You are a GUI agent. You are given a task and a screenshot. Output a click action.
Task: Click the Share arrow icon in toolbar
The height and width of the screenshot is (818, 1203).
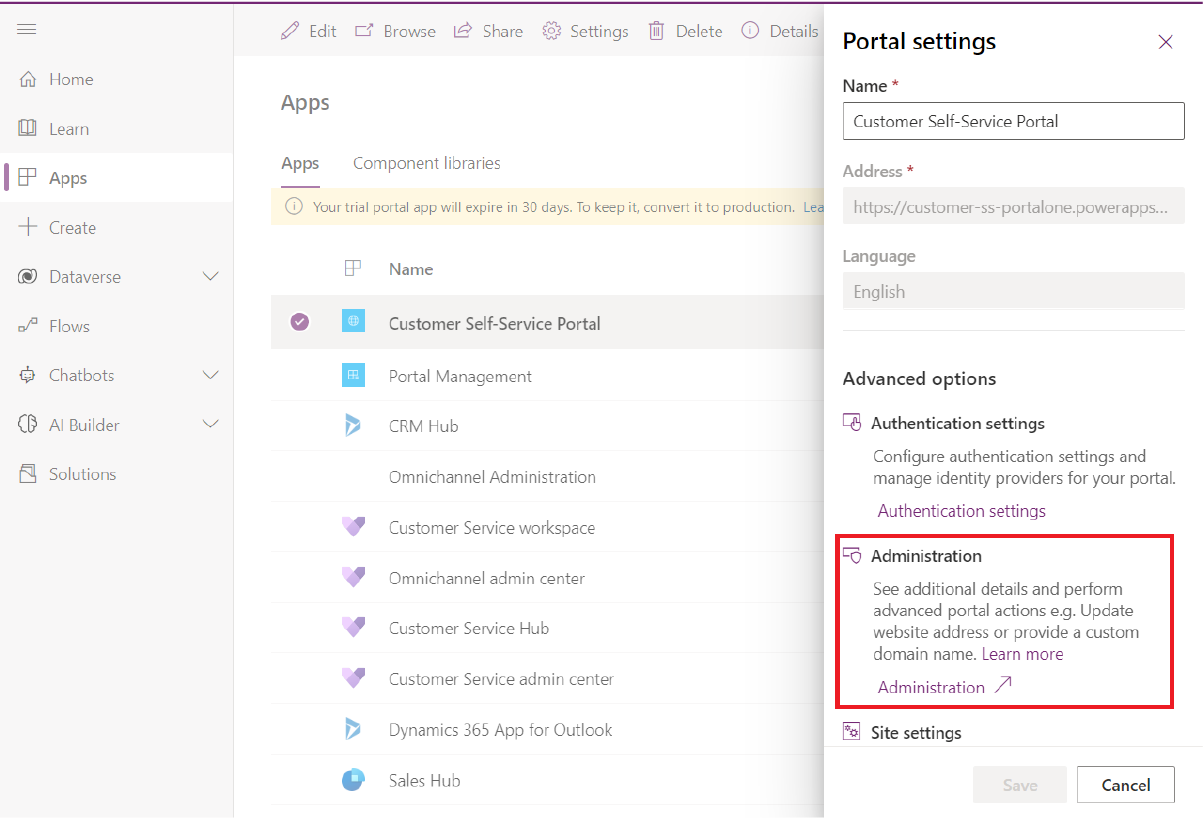pyautogui.click(x=463, y=31)
